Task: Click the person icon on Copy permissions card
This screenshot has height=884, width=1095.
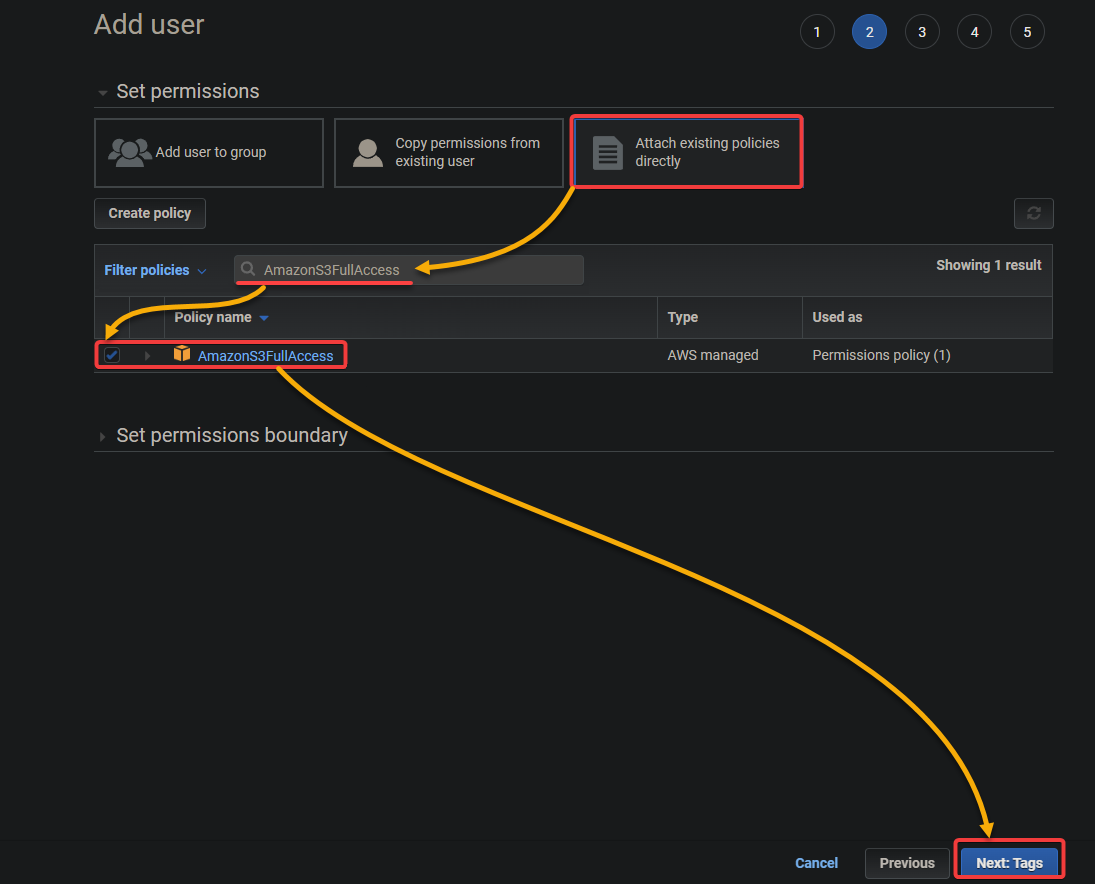Action: (x=368, y=152)
